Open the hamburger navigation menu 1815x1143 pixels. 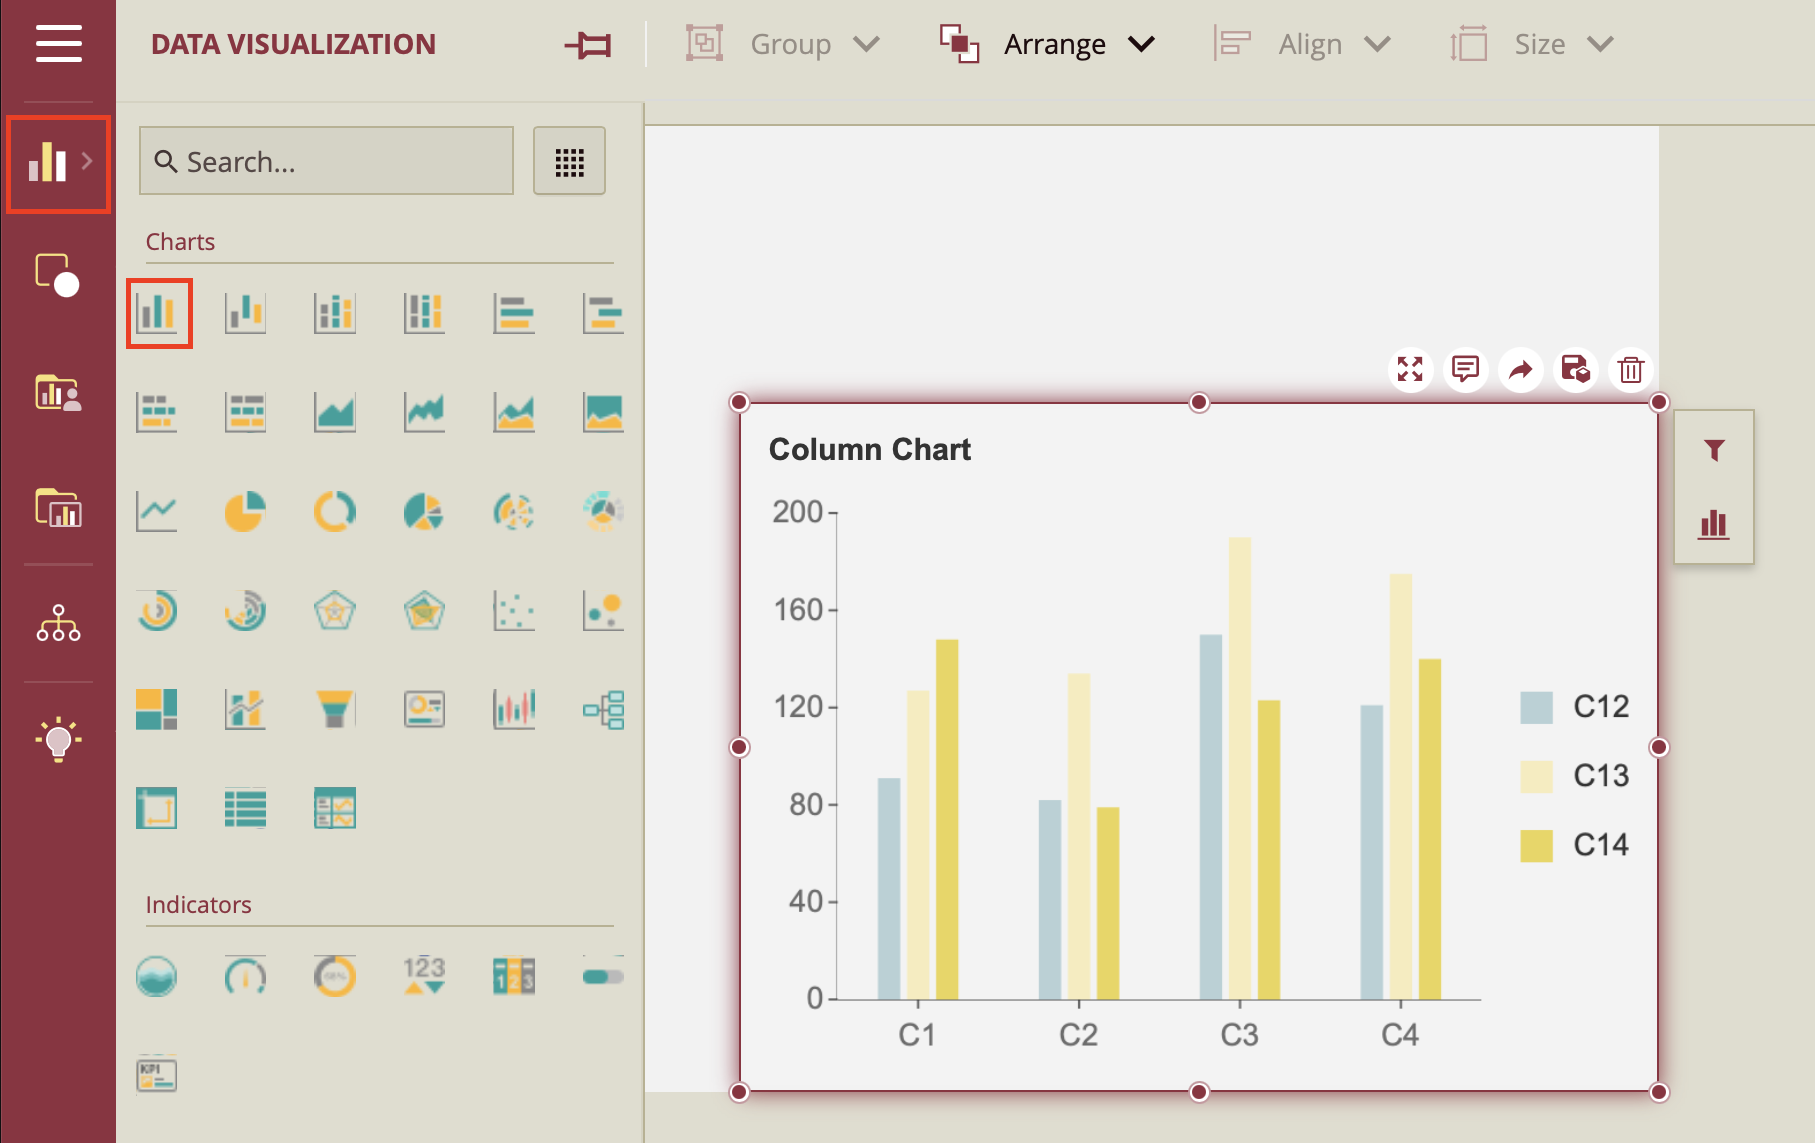click(57, 43)
